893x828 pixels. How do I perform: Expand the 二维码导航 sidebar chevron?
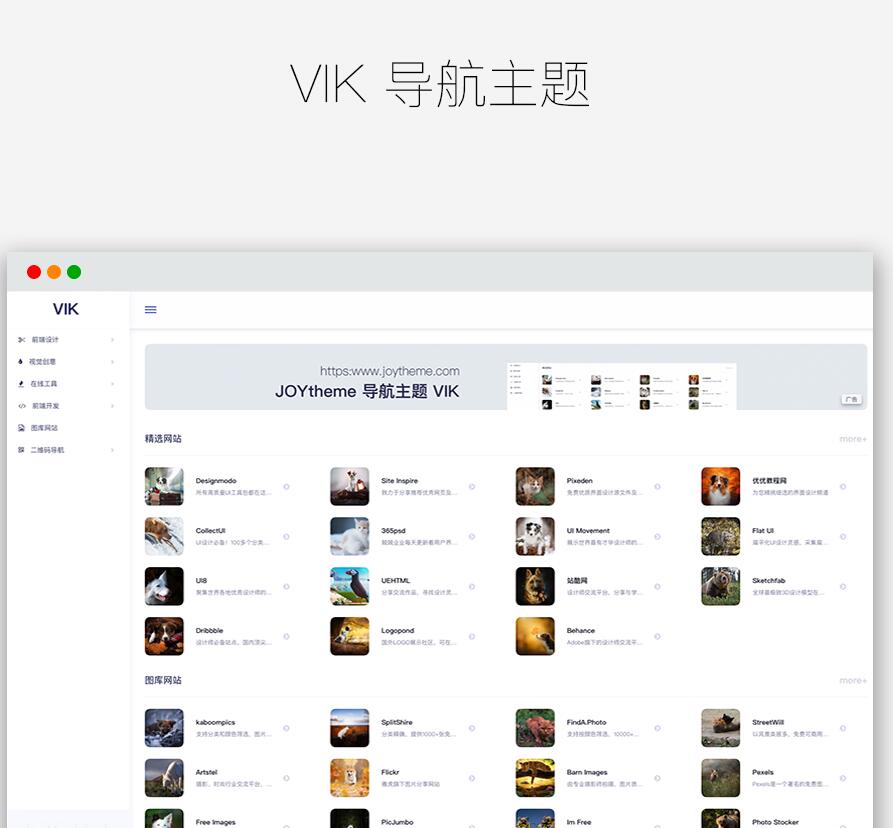tap(112, 450)
